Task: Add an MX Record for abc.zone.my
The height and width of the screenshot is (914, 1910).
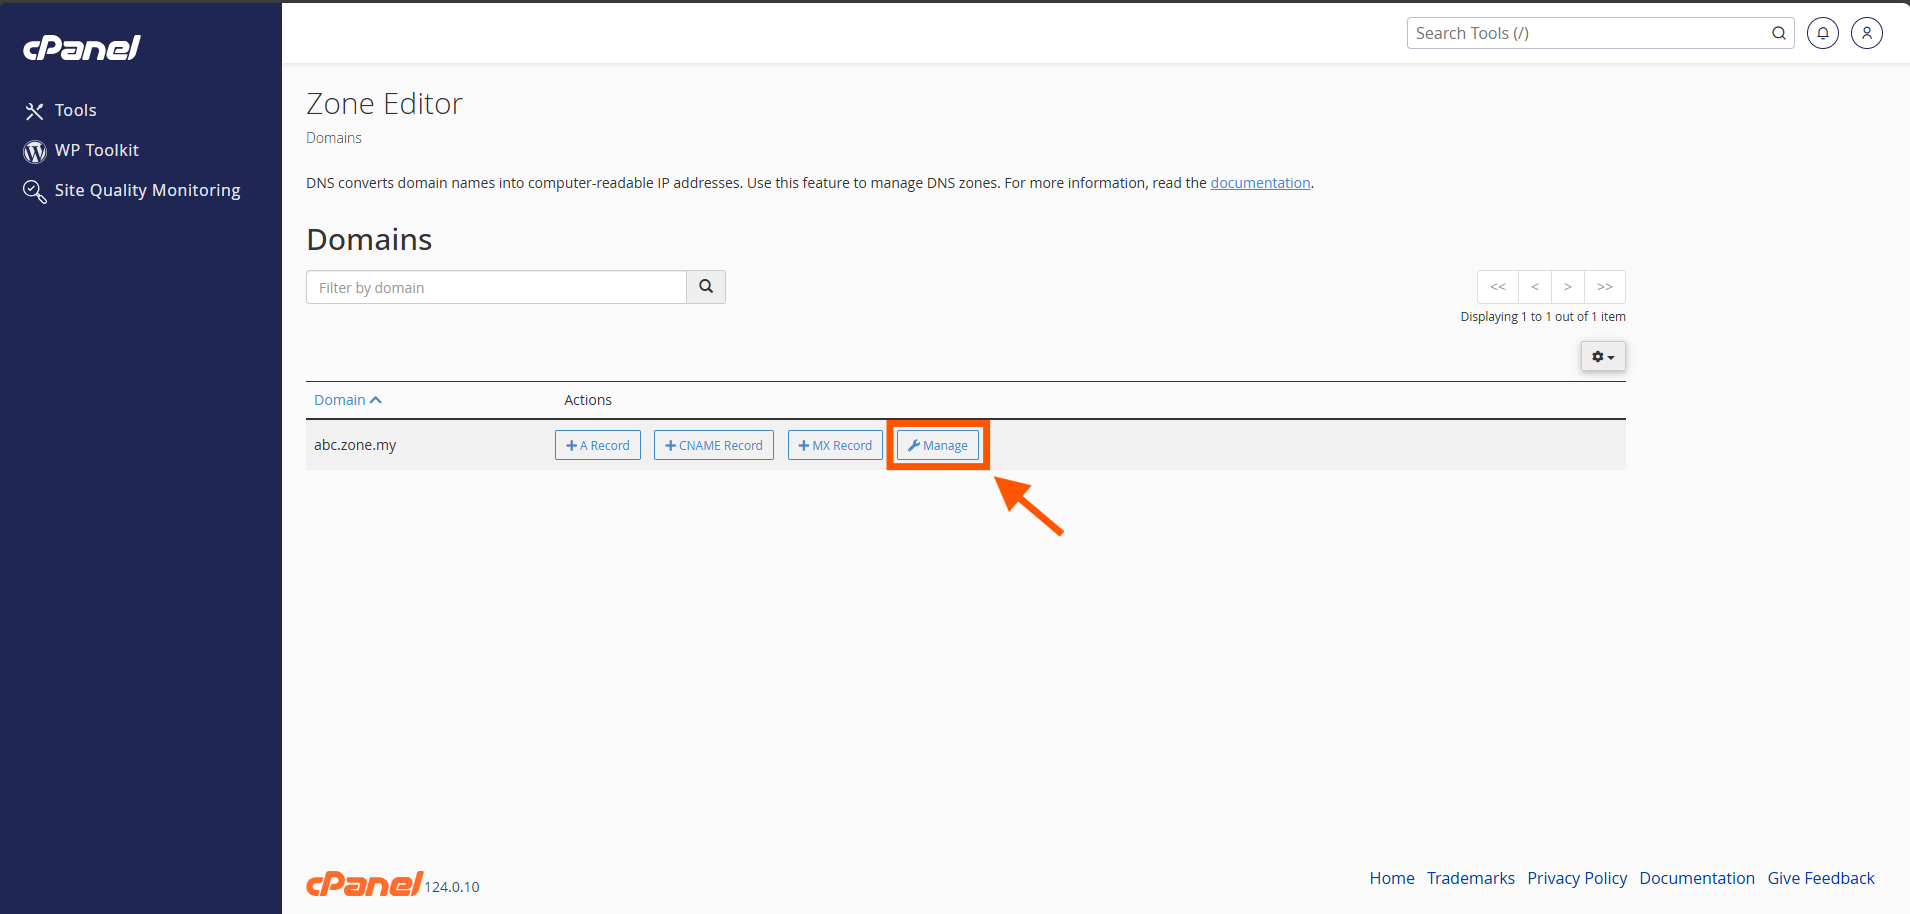Action: [835, 445]
